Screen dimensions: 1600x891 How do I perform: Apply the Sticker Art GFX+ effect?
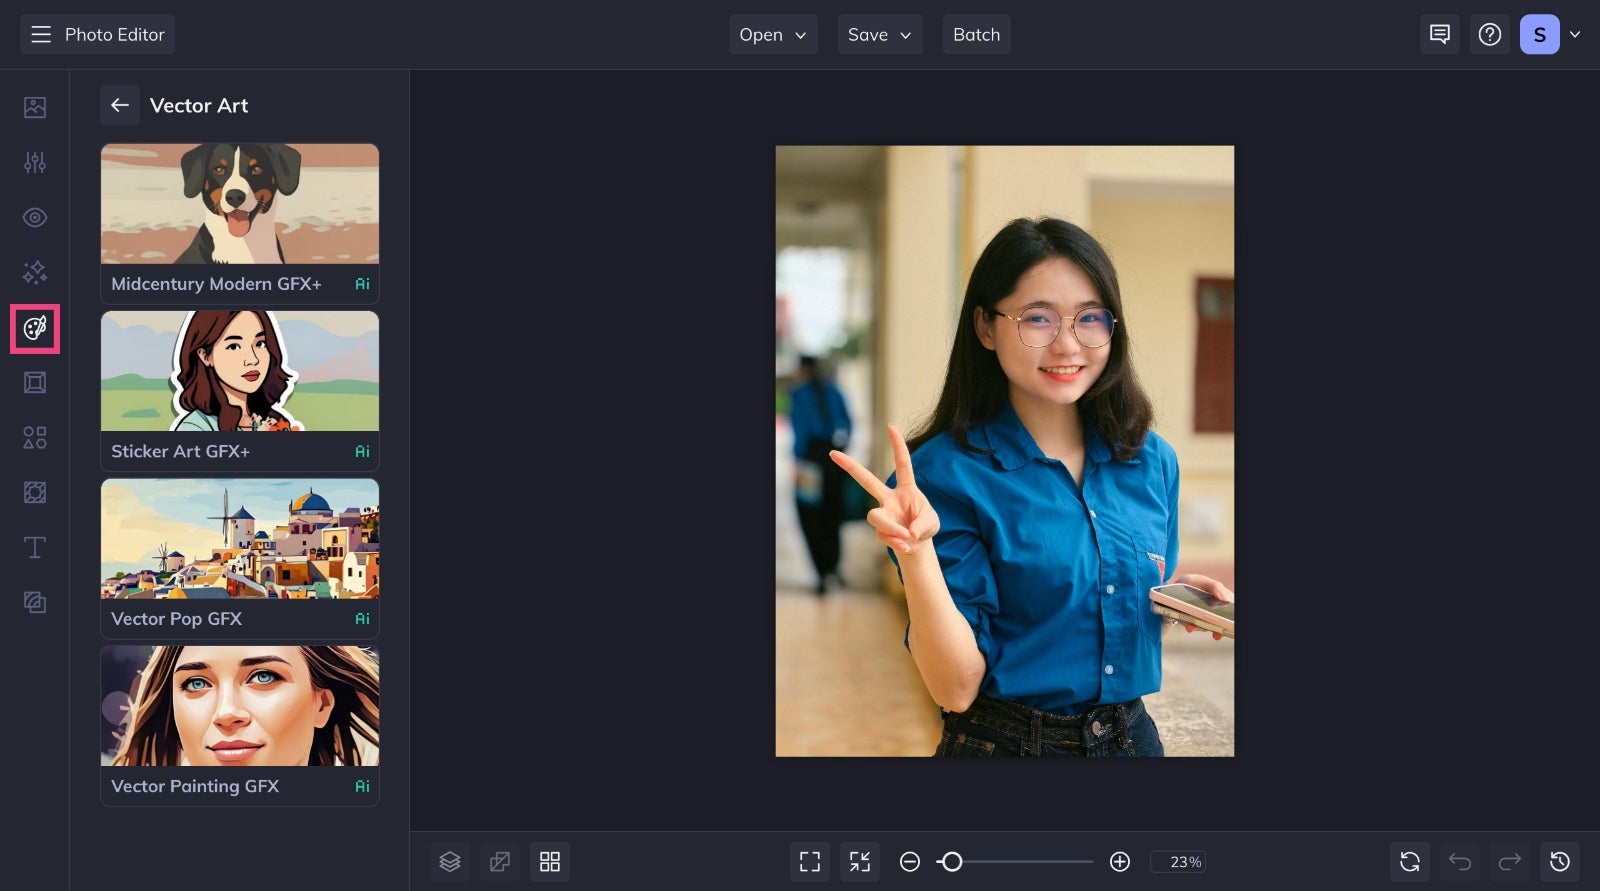(240, 391)
